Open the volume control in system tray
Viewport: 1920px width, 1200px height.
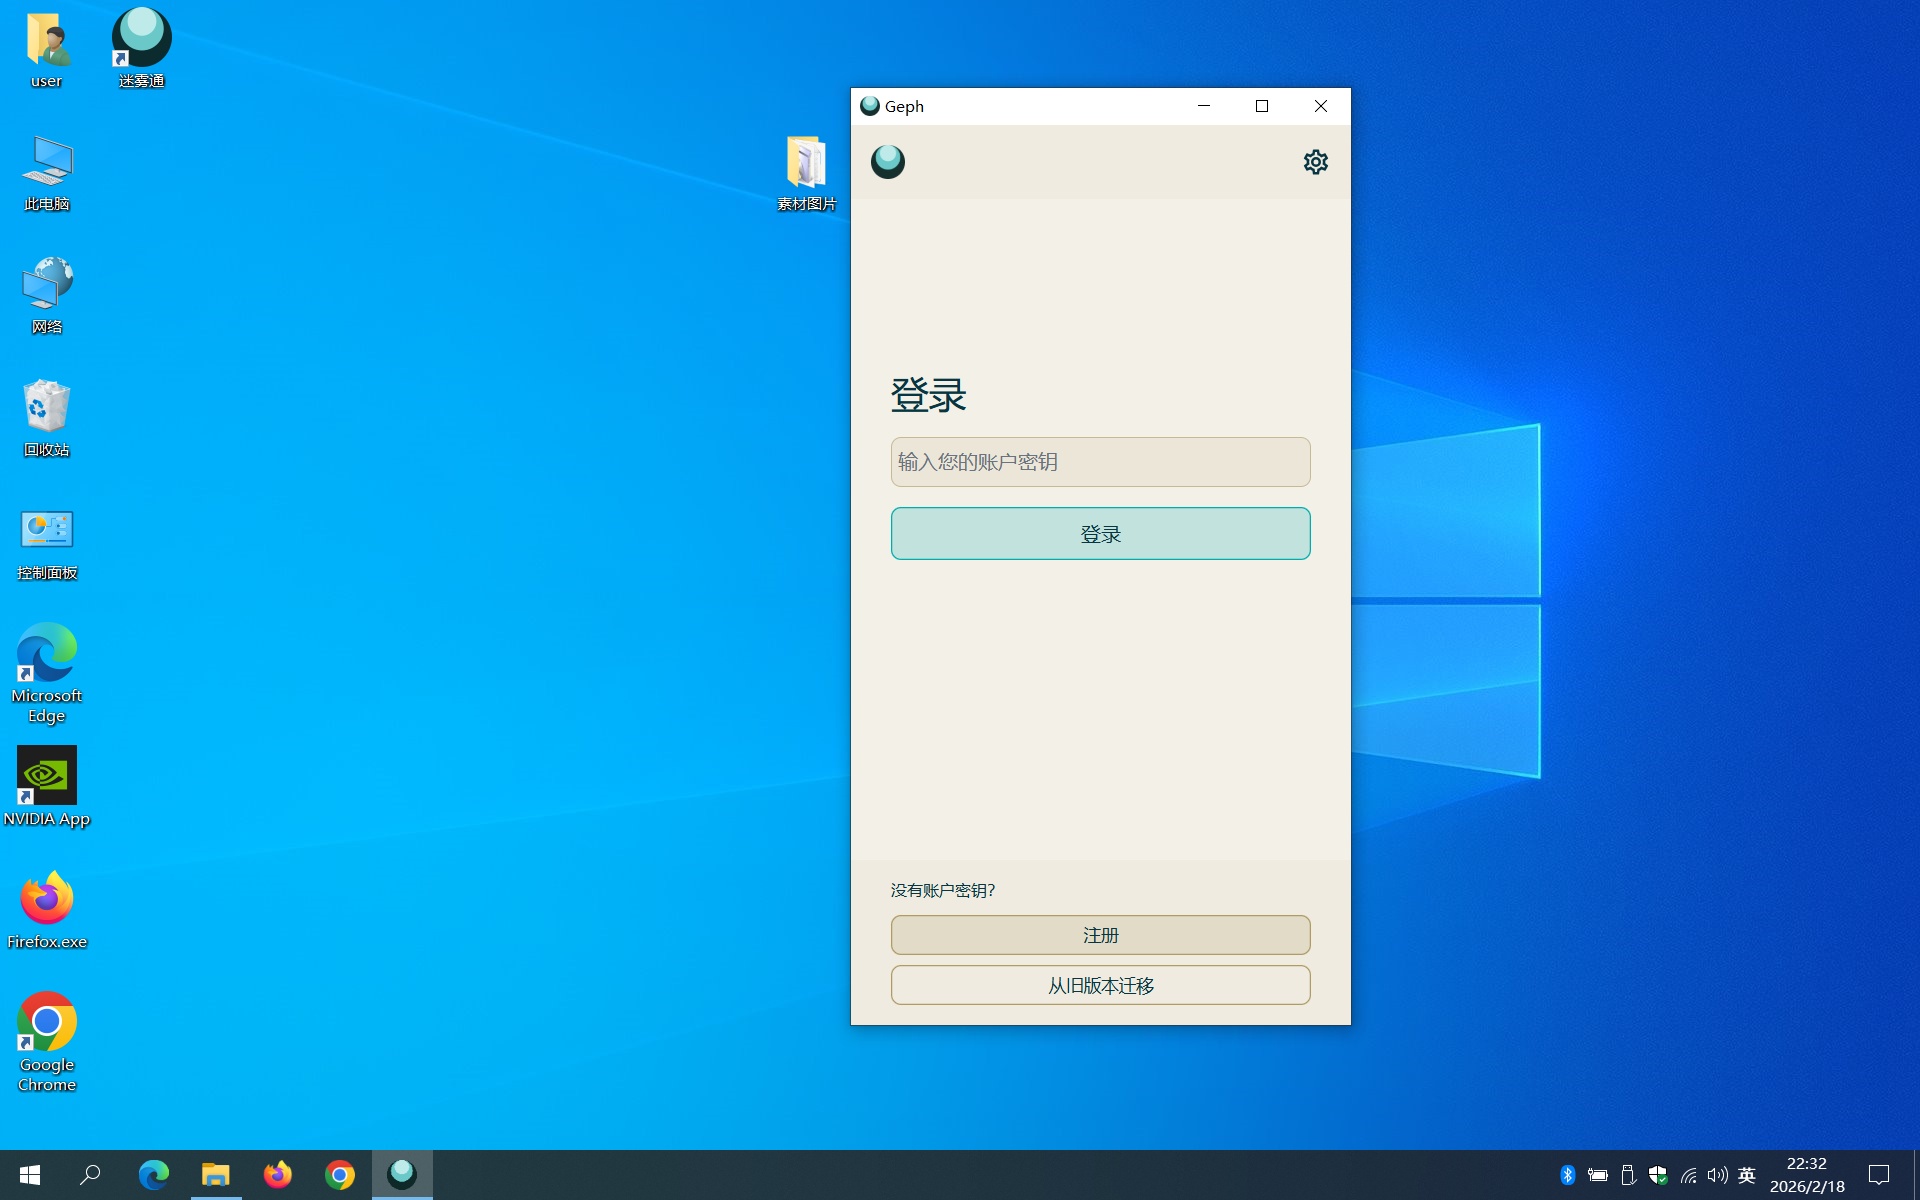[x=1717, y=1175]
